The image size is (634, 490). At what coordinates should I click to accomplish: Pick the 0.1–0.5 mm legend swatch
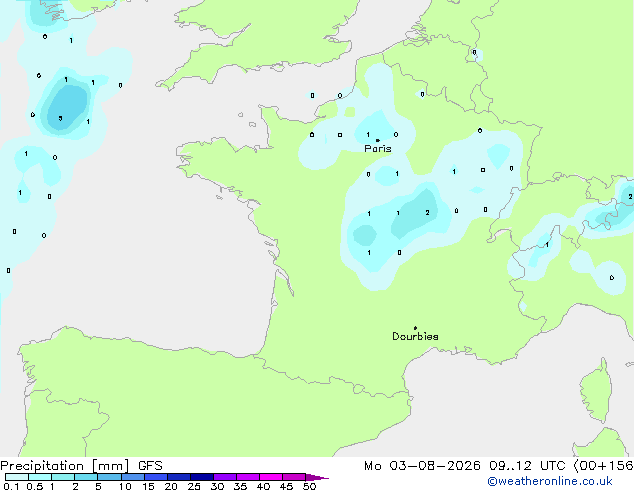pyautogui.click(x=17, y=477)
